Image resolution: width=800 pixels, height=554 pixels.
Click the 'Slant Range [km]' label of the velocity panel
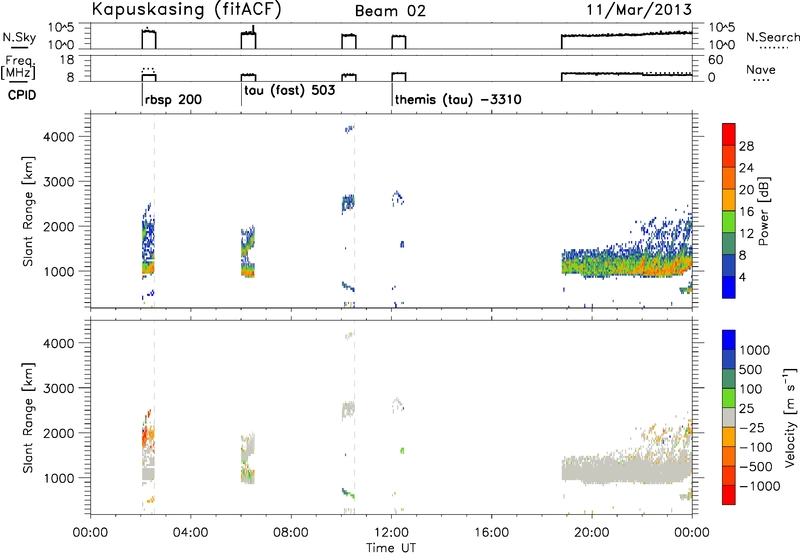tap(28, 418)
